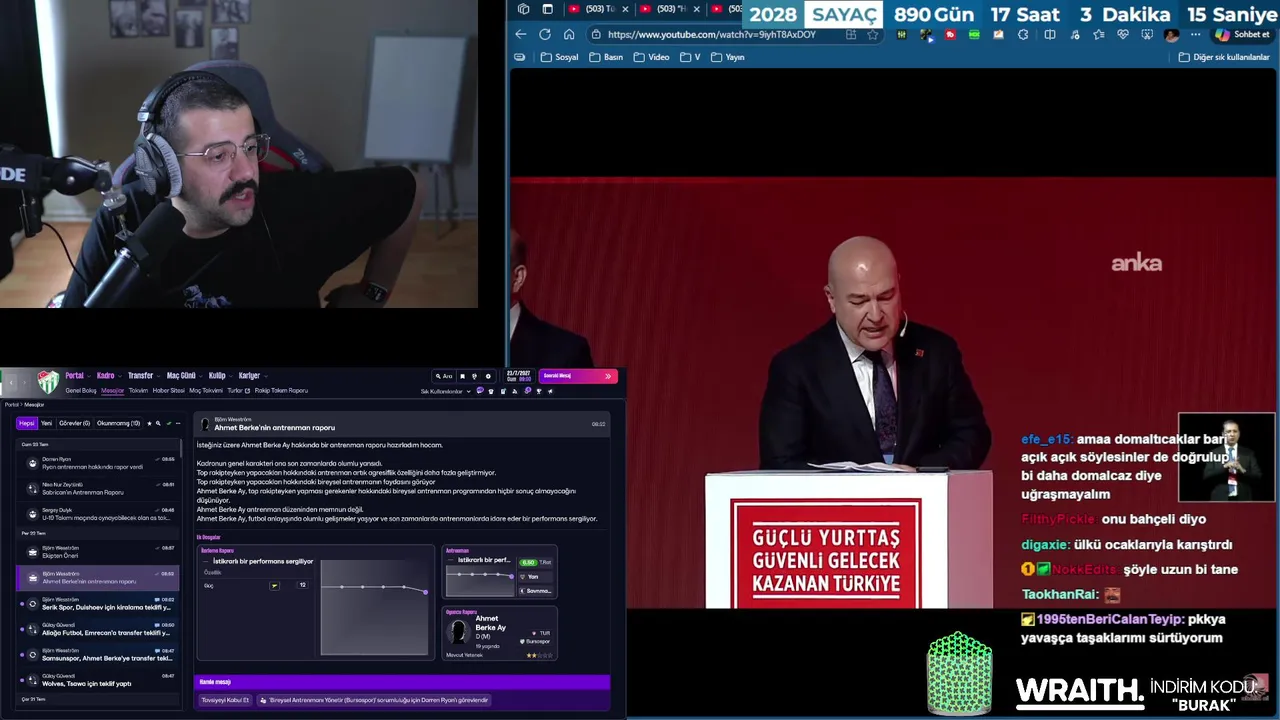Open the settings gear icon in game header
Image resolution: width=1280 pixels, height=720 pixels.
point(488,376)
